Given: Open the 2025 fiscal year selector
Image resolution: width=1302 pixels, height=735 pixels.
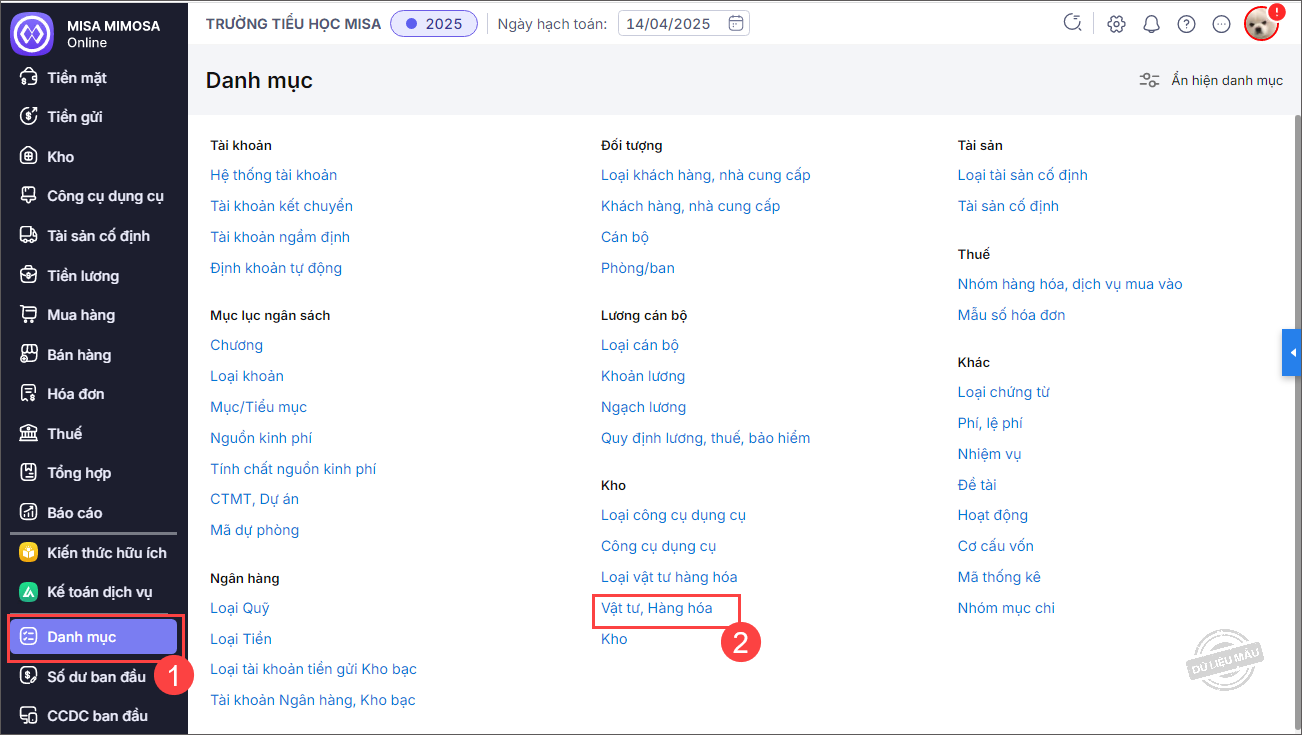Looking at the screenshot, I should click(434, 23).
